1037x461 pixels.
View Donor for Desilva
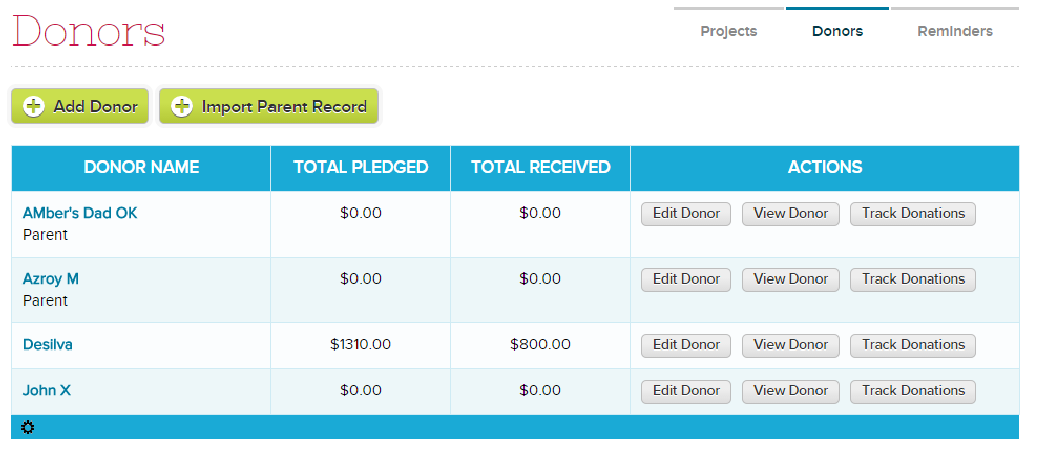tap(791, 345)
